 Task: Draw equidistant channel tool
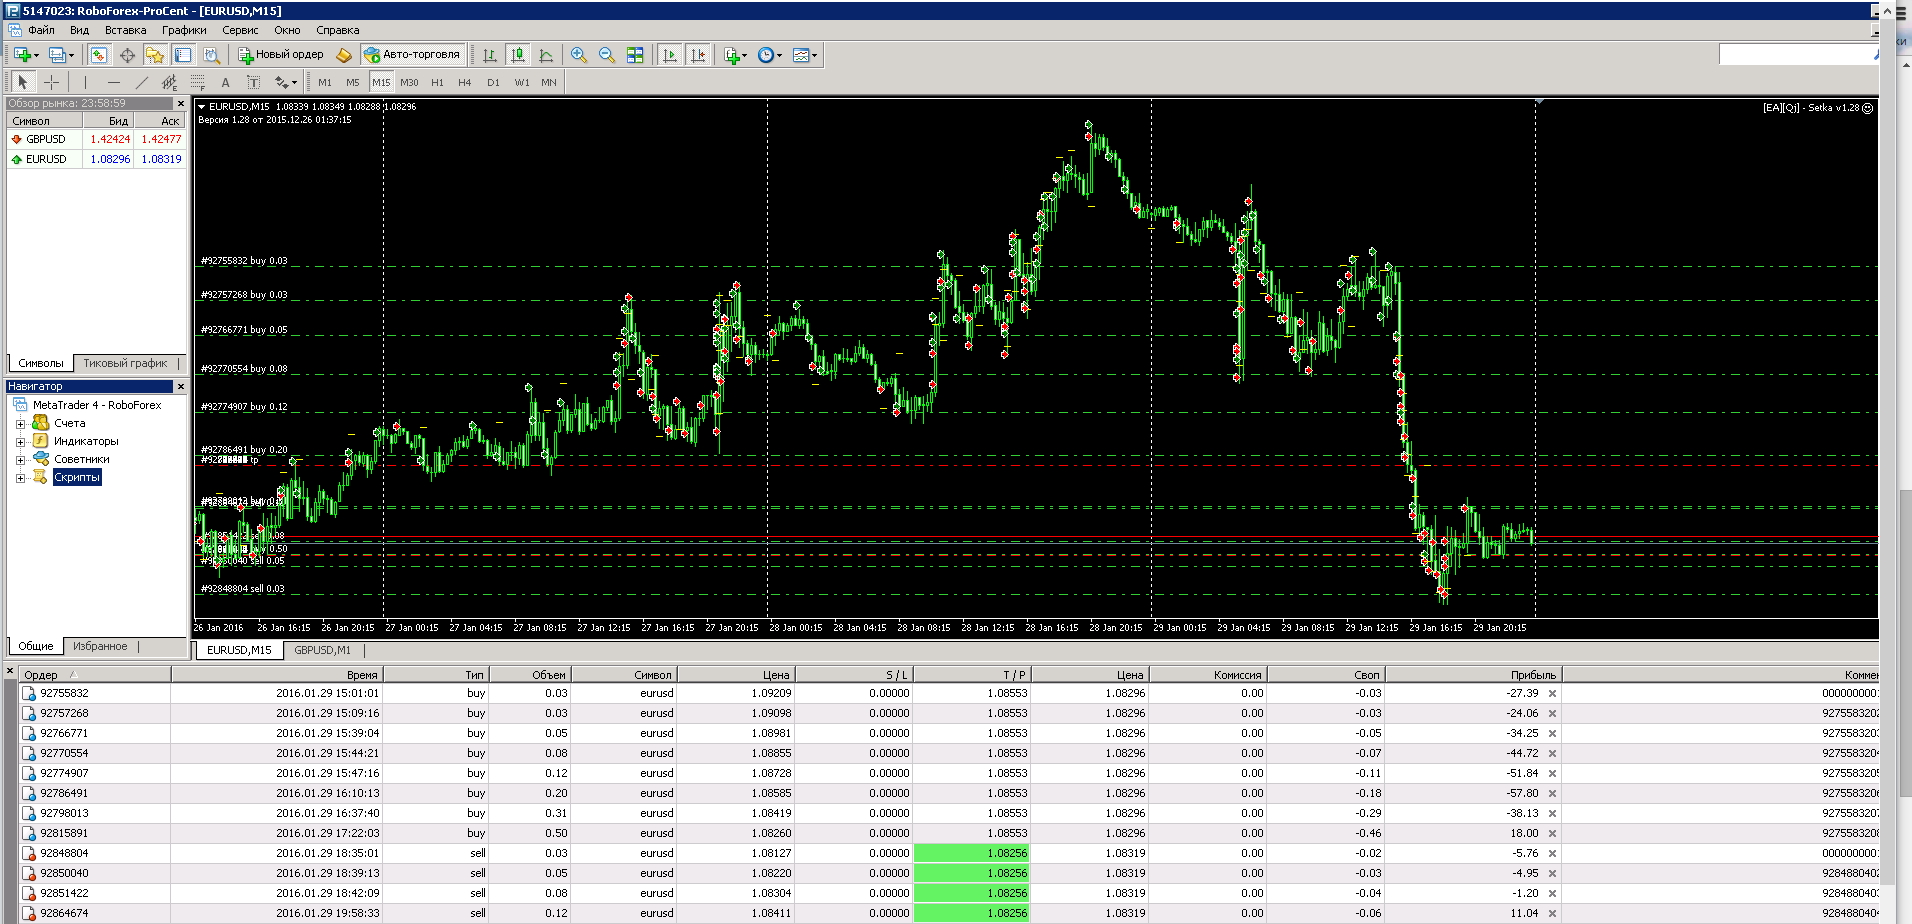point(170,82)
